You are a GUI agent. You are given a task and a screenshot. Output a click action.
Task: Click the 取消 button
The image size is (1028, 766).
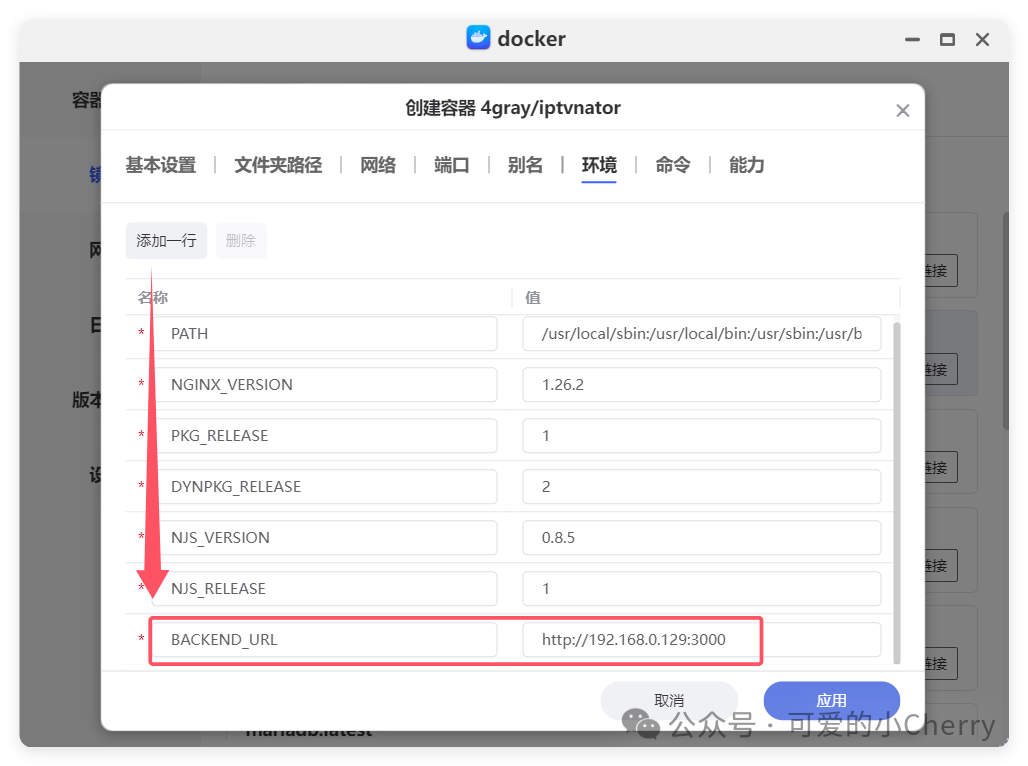pyautogui.click(x=669, y=700)
